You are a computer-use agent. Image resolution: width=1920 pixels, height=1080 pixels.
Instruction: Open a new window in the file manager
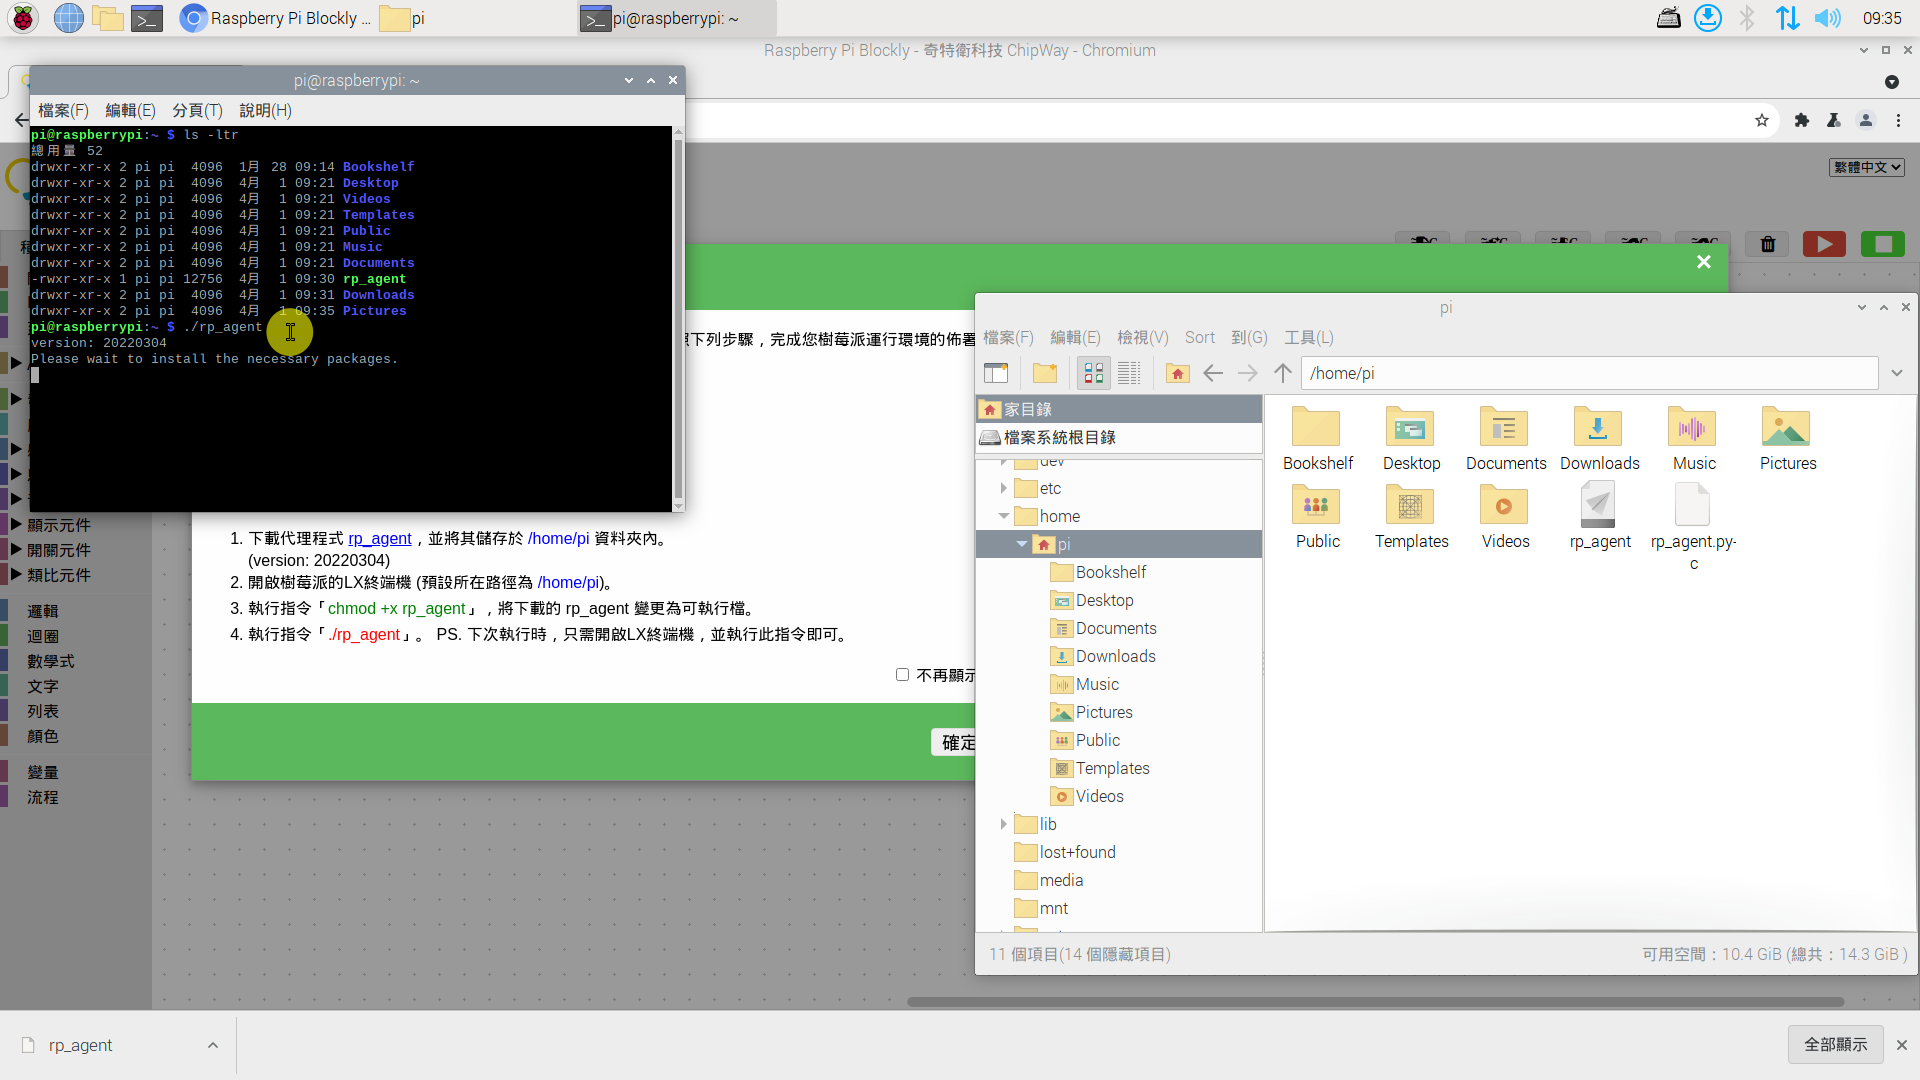pos(996,373)
